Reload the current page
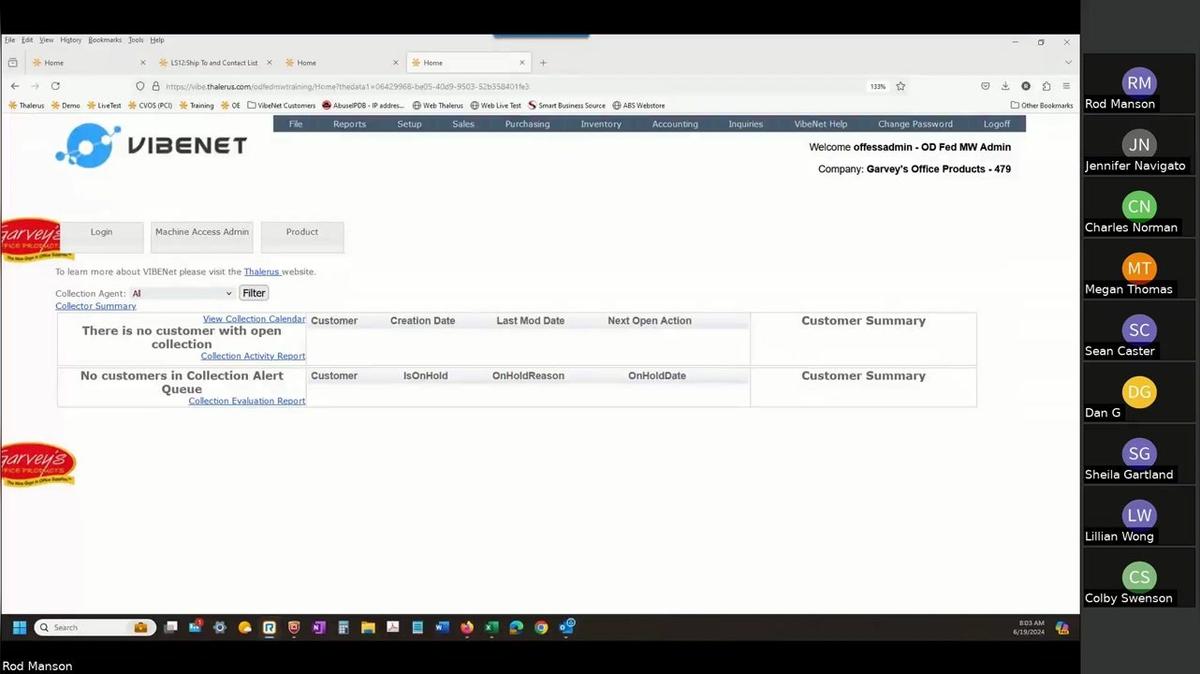1200x674 pixels. pos(55,86)
